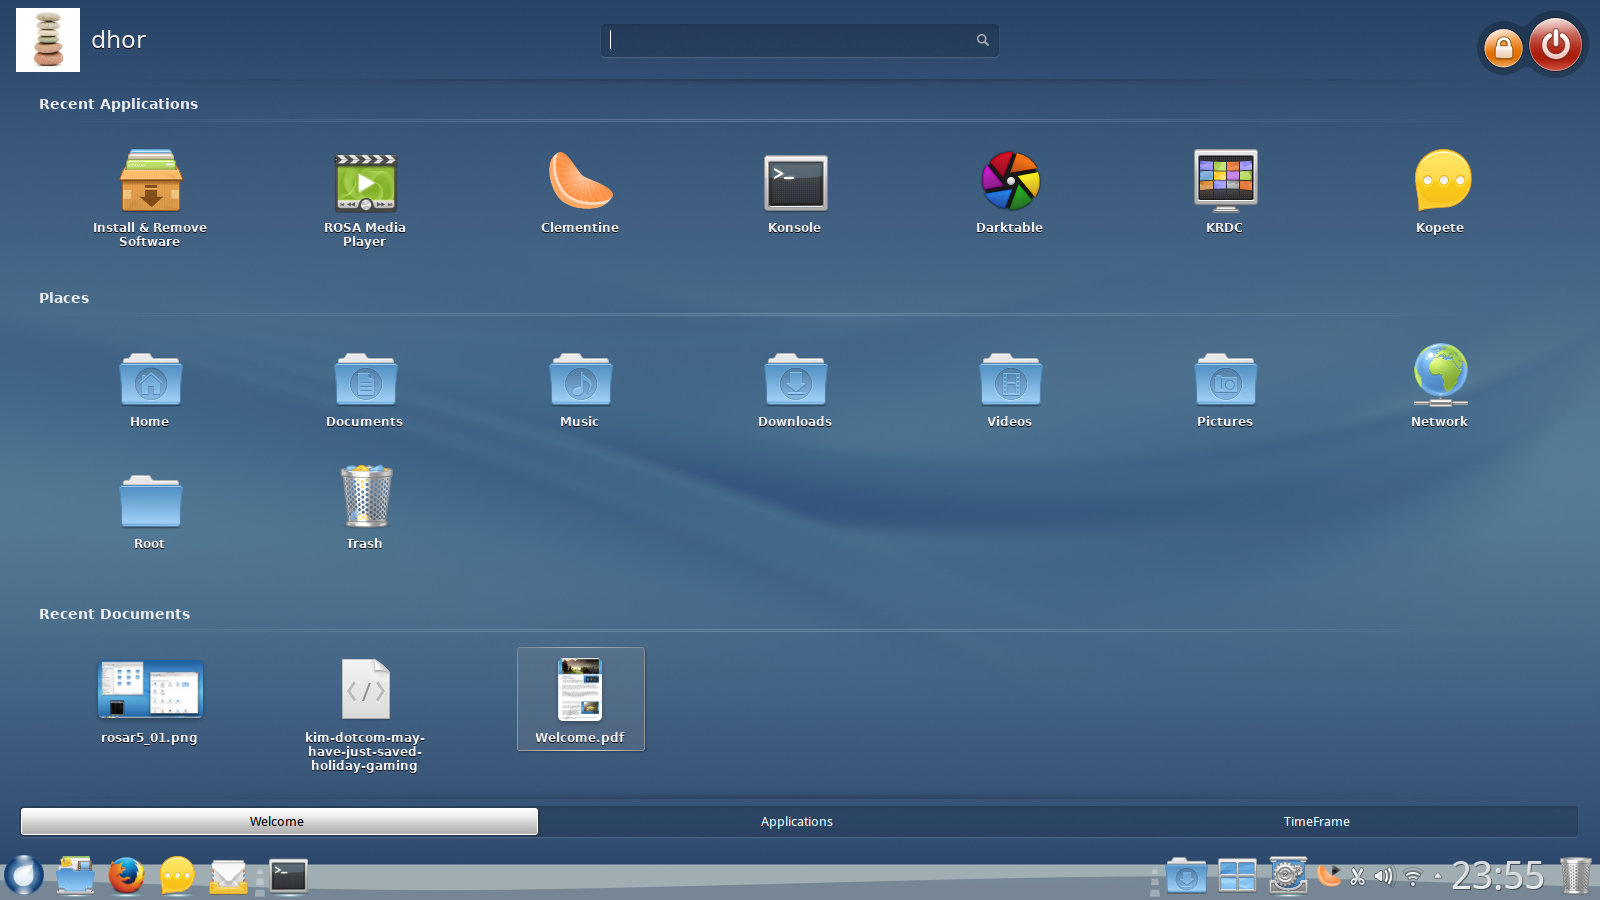The height and width of the screenshot is (900, 1600).
Task: Open Clementine music player
Action: click(580, 191)
